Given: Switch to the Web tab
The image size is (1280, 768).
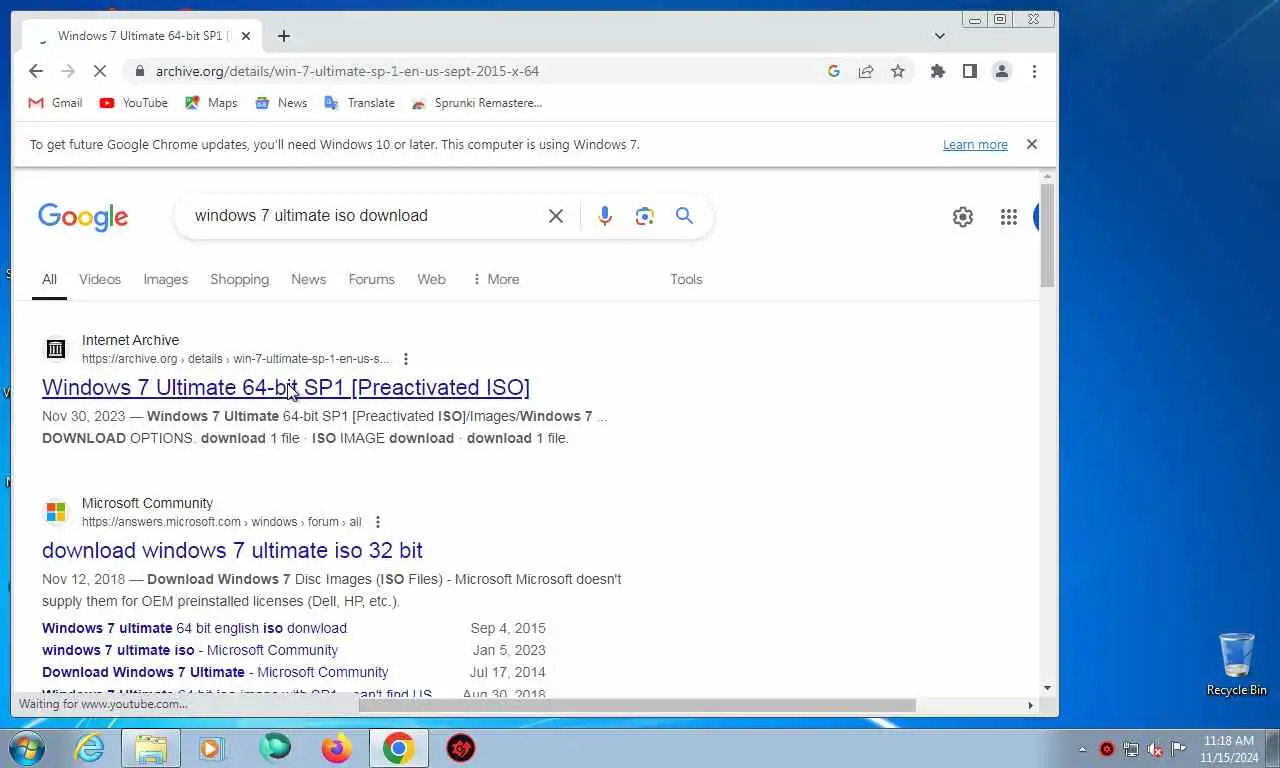Looking at the screenshot, I should (x=432, y=279).
